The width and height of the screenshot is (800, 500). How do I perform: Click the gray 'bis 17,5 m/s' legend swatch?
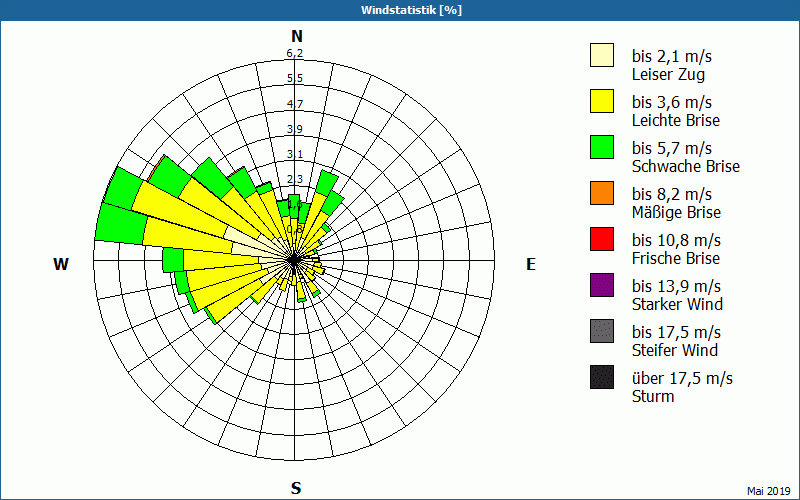pos(602,331)
